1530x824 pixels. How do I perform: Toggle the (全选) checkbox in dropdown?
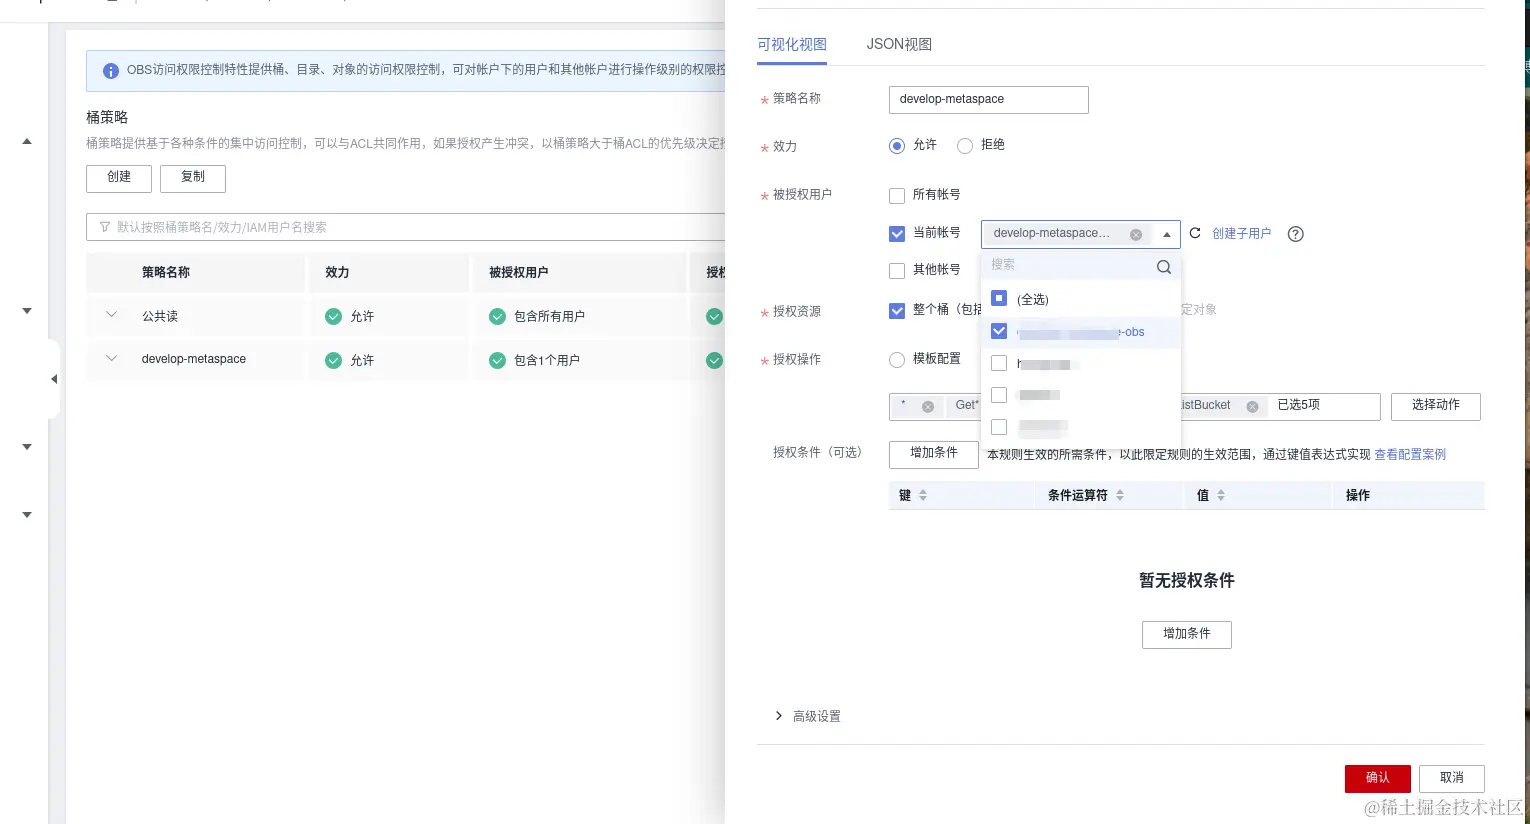[x=999, y=298]
